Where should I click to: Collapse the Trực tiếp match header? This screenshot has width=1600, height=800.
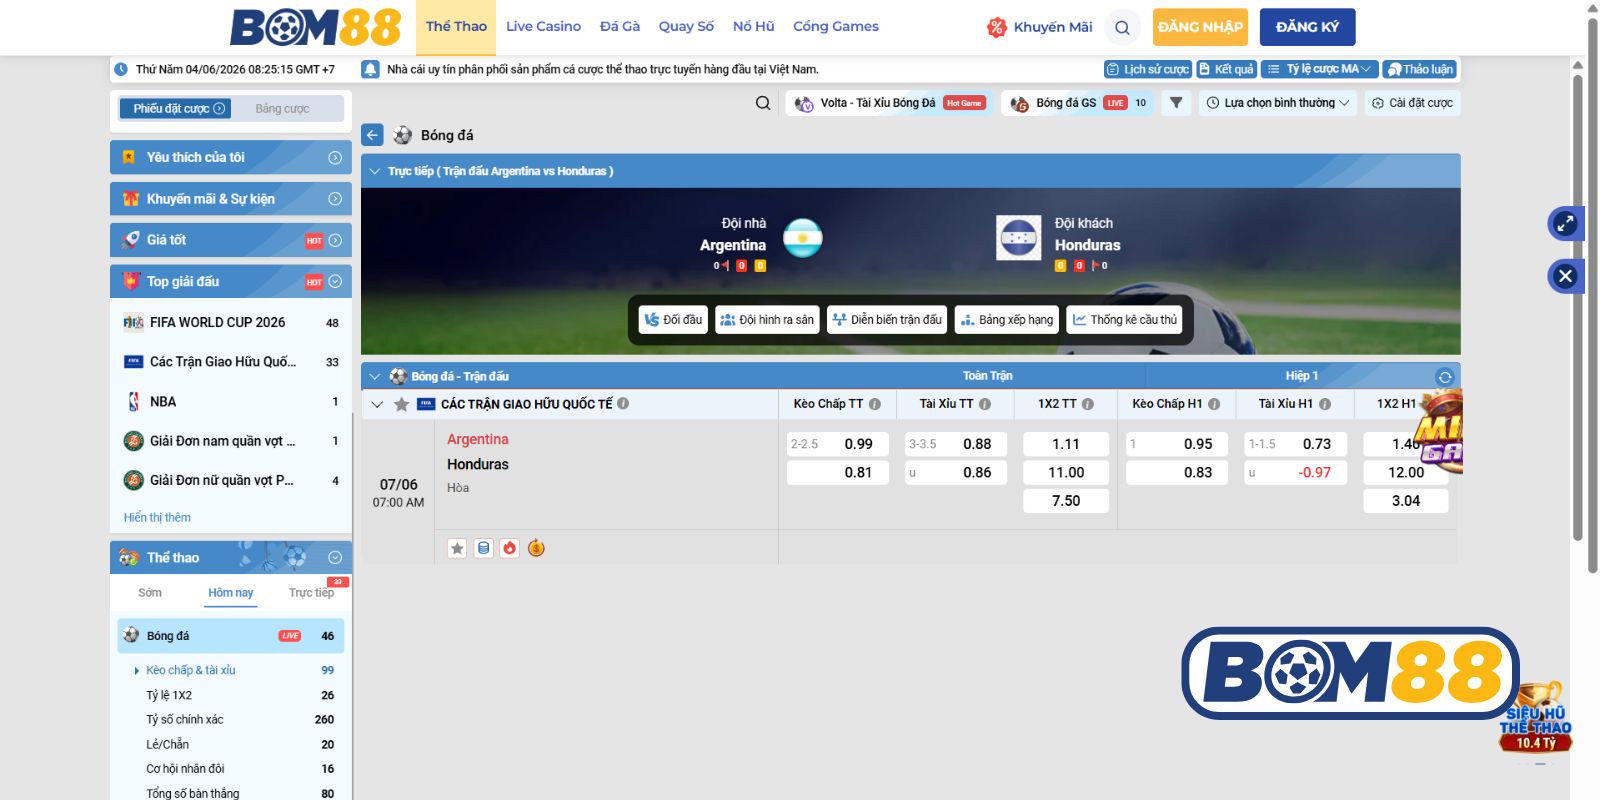tap(375, 171)
